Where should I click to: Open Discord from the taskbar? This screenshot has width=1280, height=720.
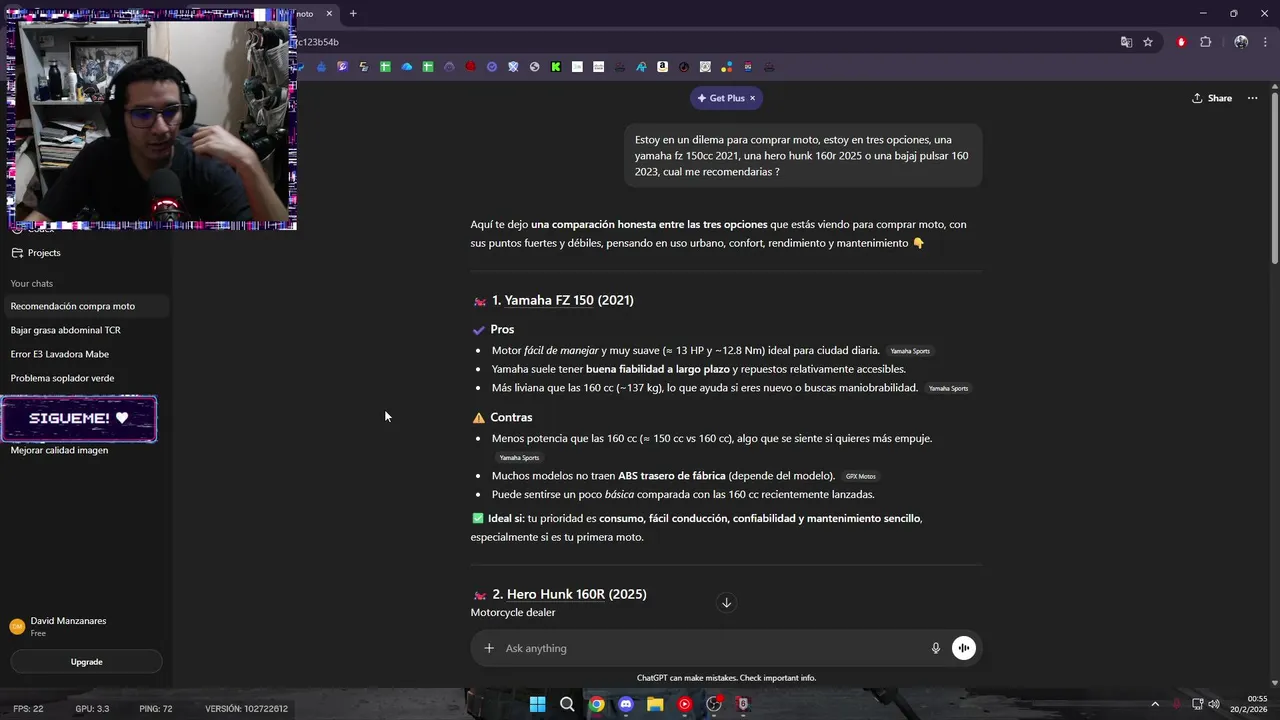[x=626, y=704]
